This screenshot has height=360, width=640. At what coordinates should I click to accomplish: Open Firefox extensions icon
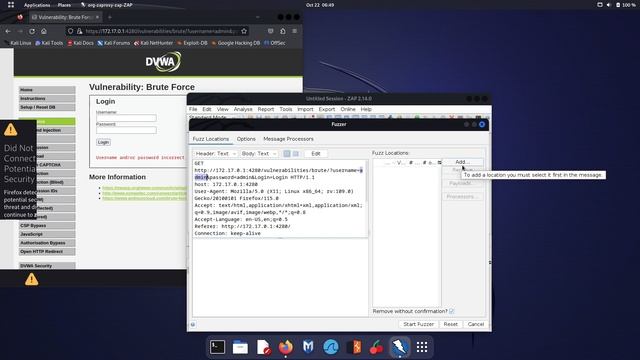[x=282, y=31]
